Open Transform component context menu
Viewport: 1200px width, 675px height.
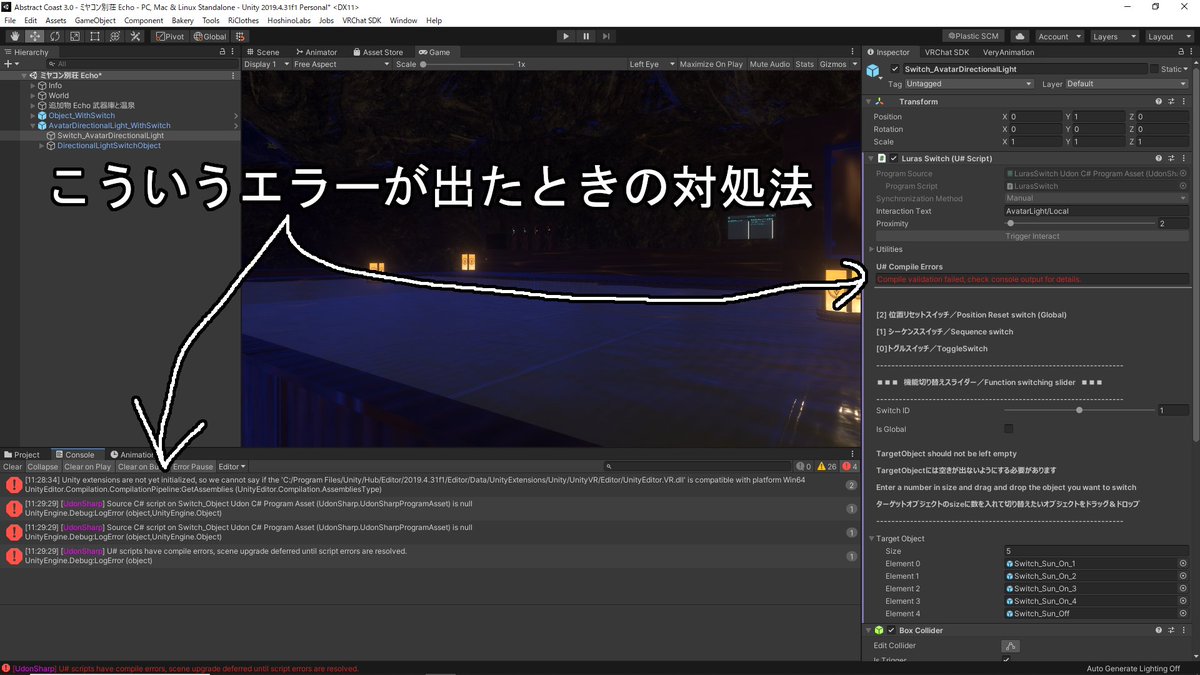pyautogui.click(x=1182, y=101)
